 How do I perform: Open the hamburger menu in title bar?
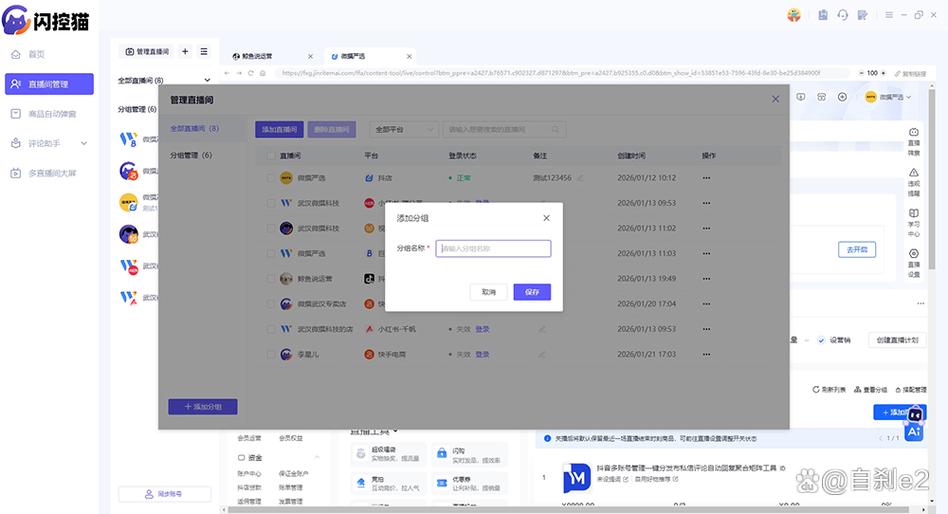click(x=889, y=15)
